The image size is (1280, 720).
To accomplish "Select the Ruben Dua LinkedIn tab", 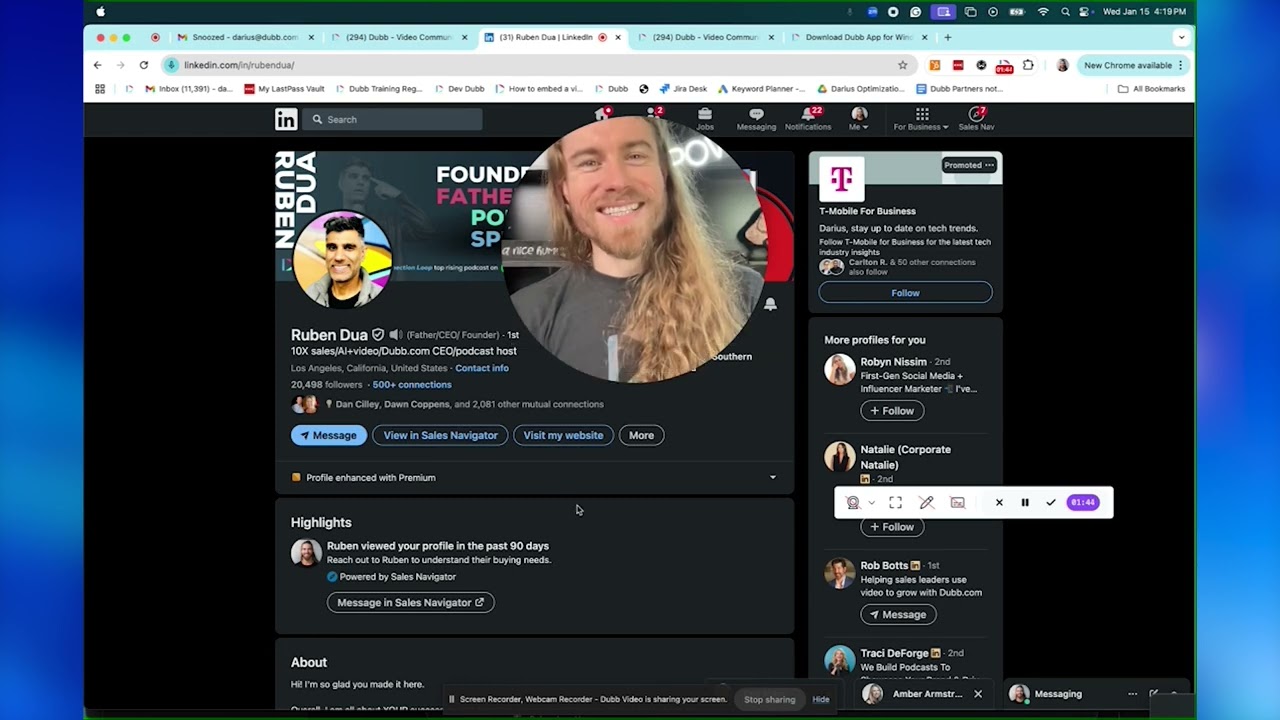I will pos(552,38).
